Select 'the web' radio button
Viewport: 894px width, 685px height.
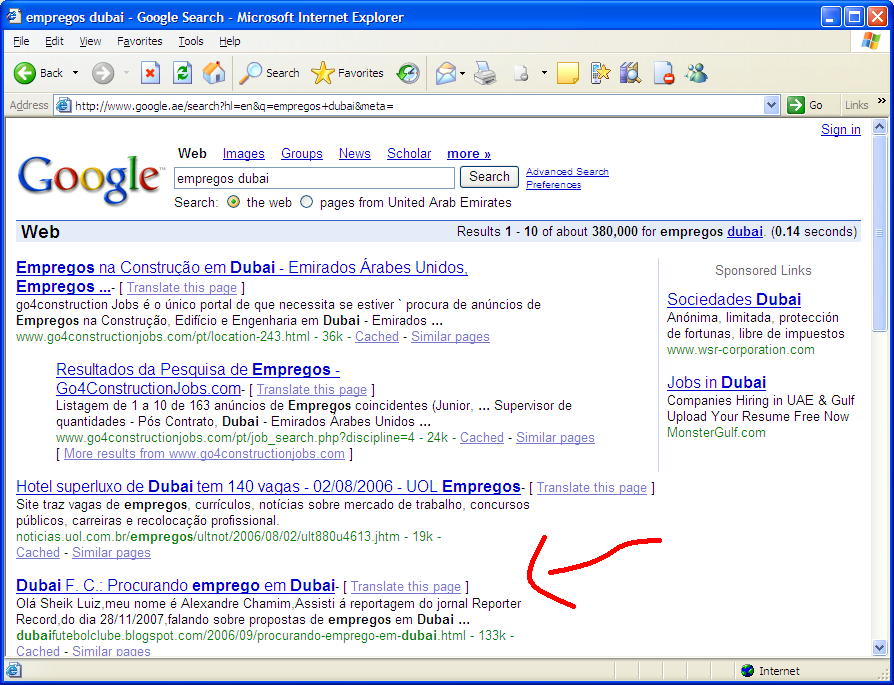(x=233, y=202)
